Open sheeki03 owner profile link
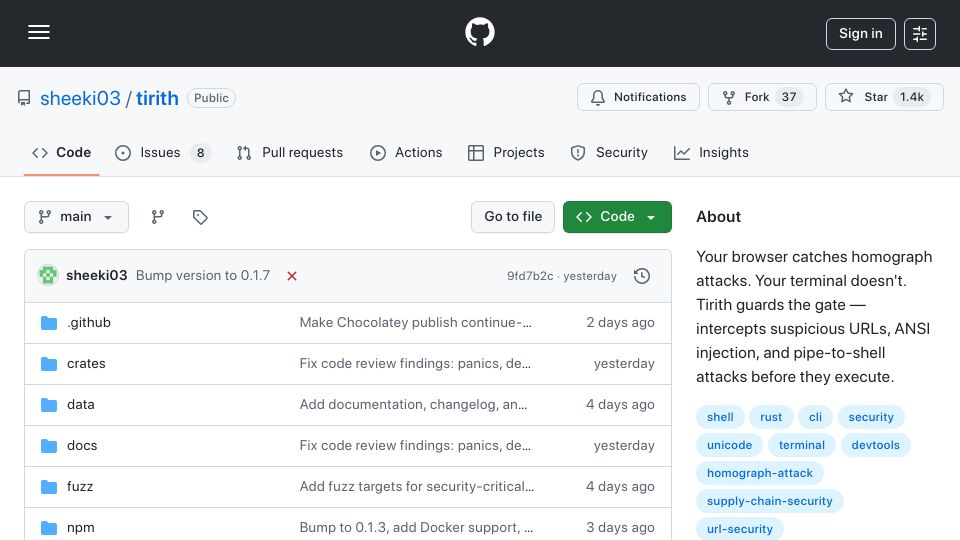Screen dimensions: 960x540 click(80, 98)
